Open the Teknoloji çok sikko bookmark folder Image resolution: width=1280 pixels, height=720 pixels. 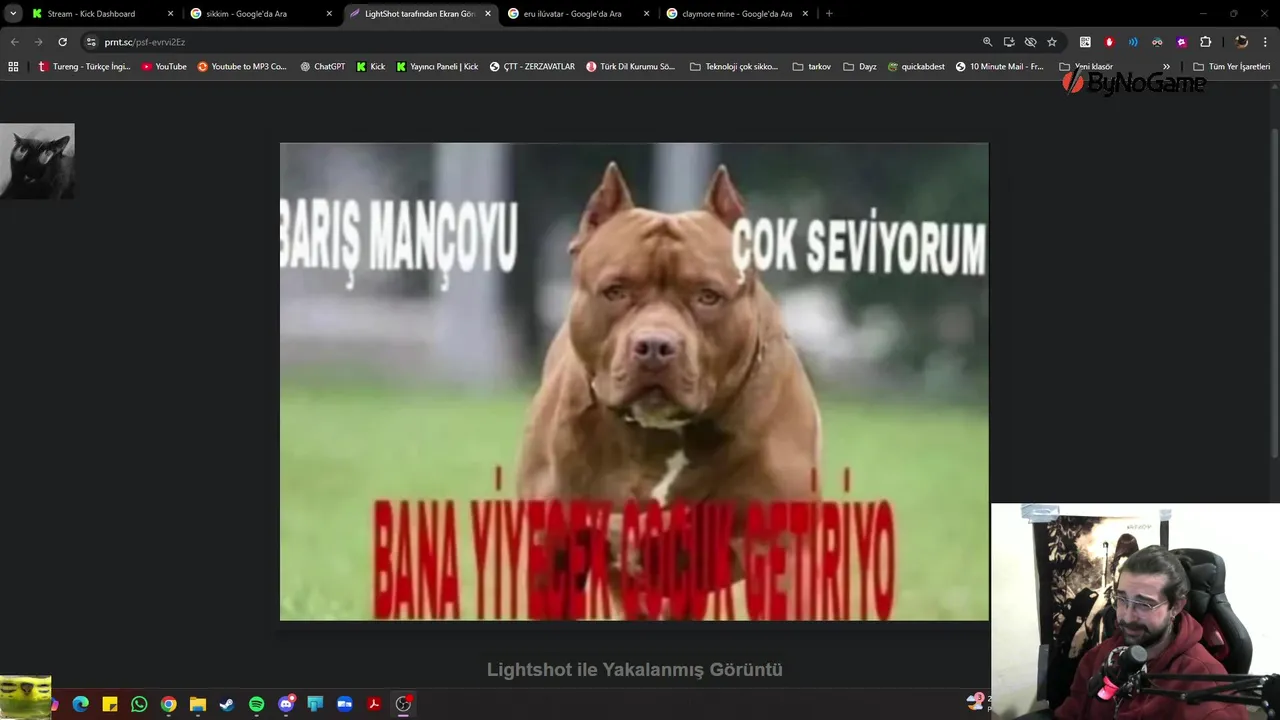[734, 67]
